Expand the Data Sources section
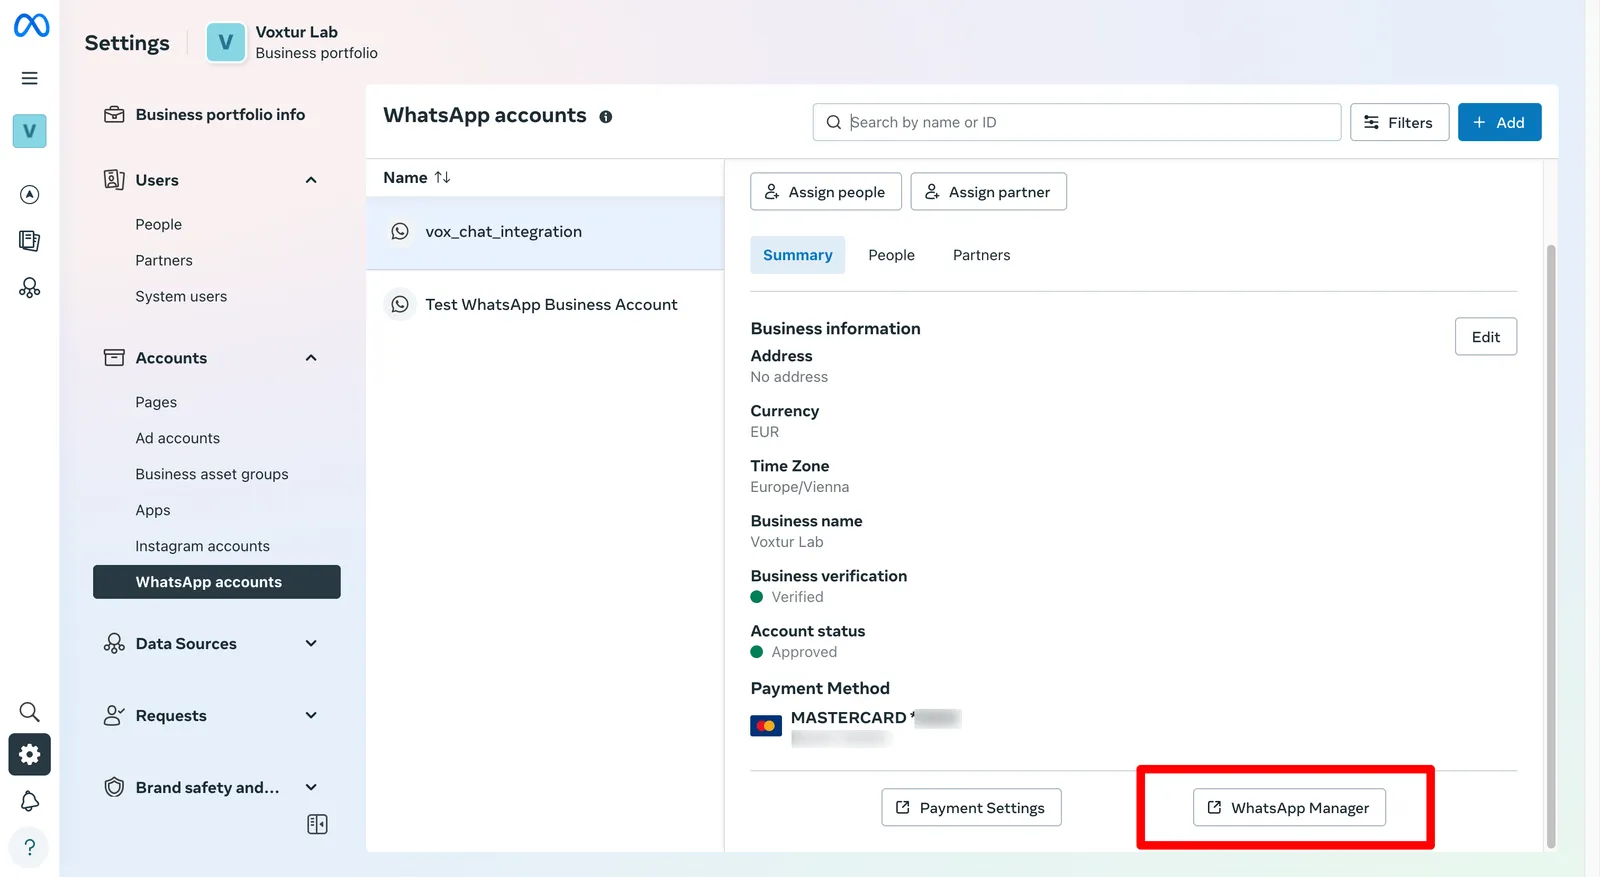 tap(311, 644)
